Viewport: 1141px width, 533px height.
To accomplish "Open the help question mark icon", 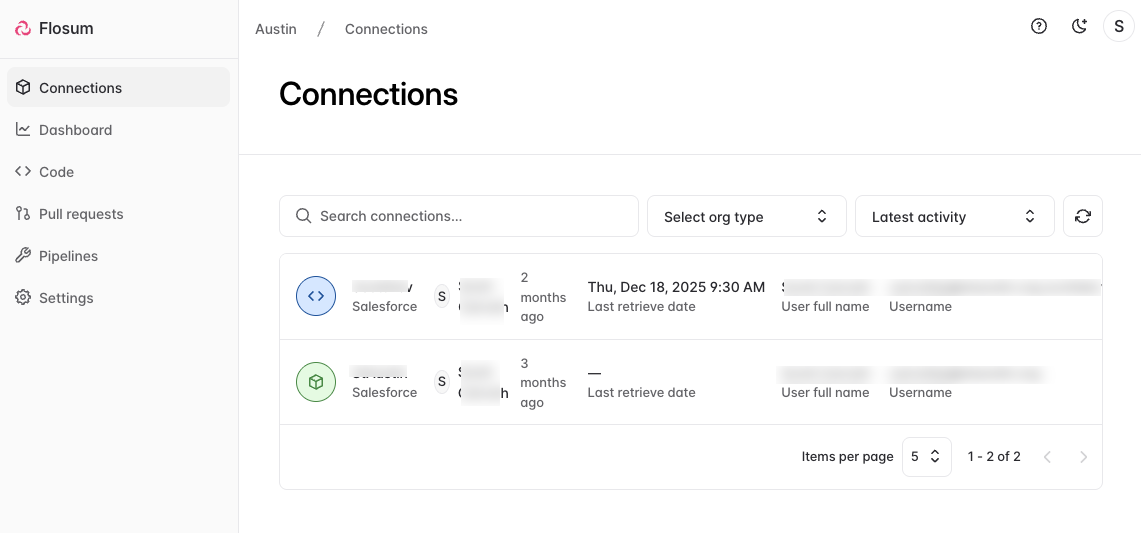I will tap(1039, 27).
